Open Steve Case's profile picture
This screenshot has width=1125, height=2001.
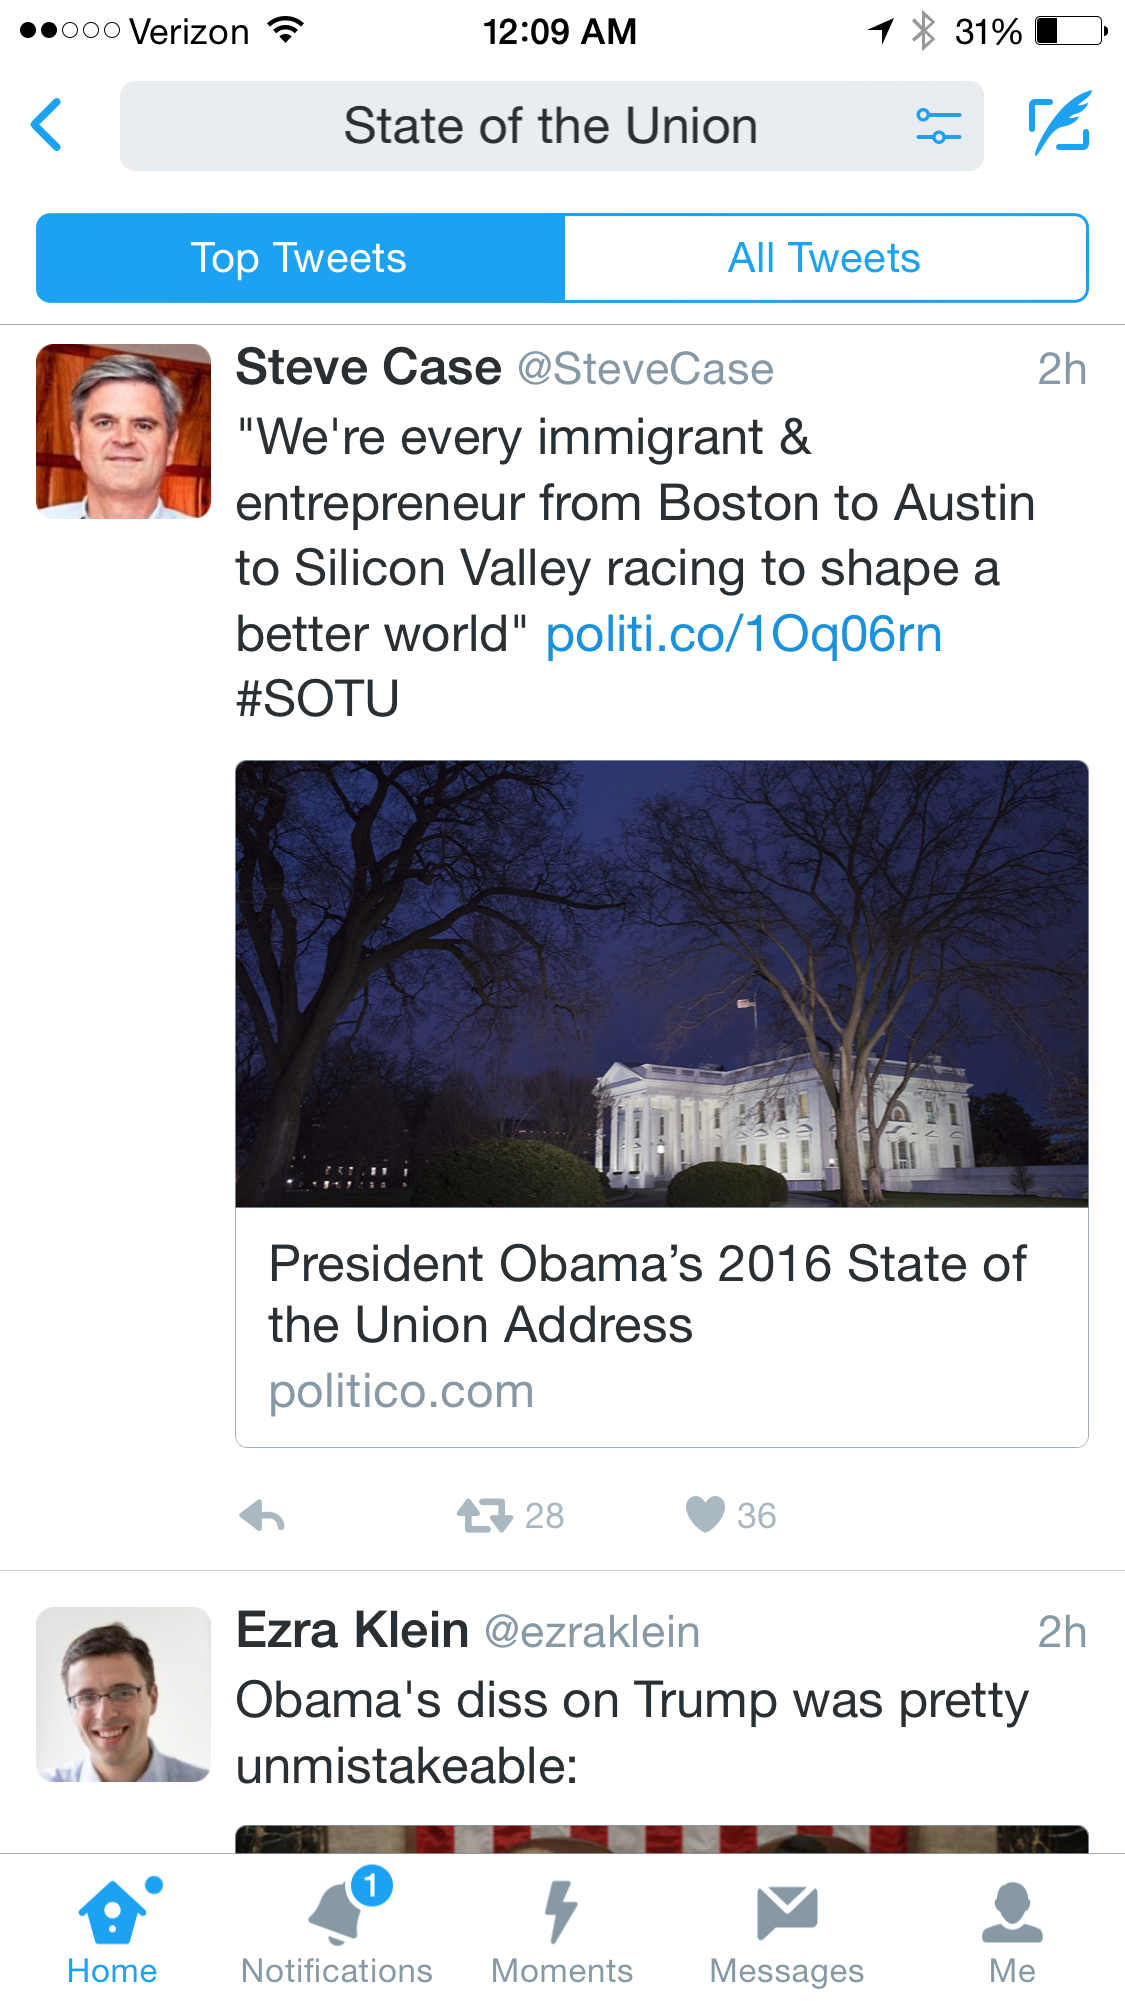[123, 431]
